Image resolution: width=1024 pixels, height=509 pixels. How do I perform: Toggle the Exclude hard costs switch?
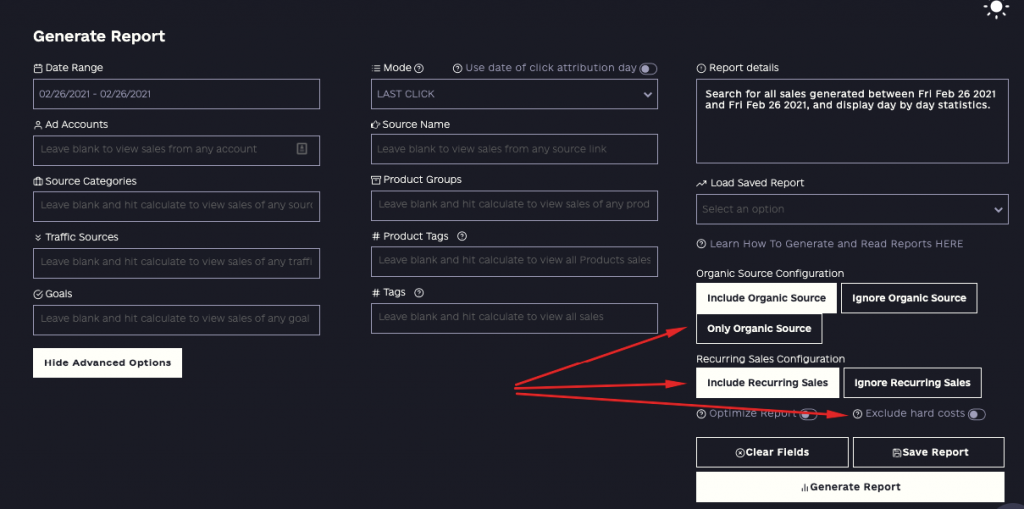[976, 414]
